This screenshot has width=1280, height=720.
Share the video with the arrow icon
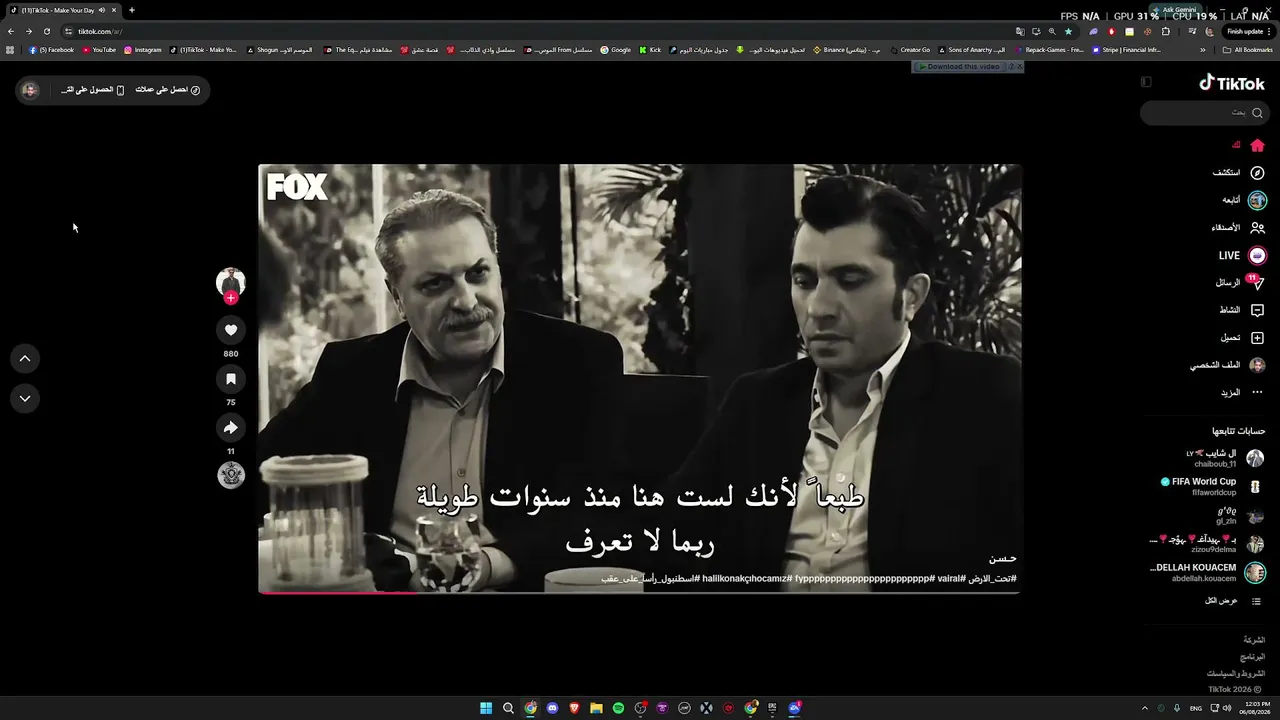[x=231, y=428]
